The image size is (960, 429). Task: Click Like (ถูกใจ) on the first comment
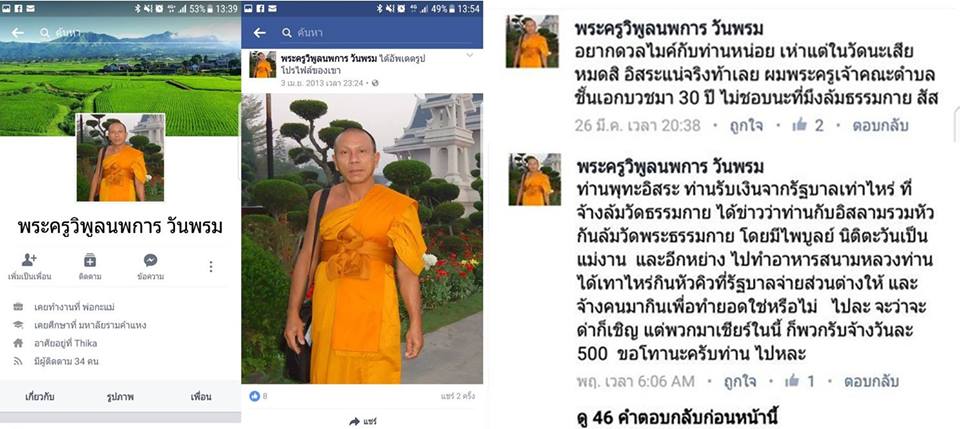(x=746, y=126)
